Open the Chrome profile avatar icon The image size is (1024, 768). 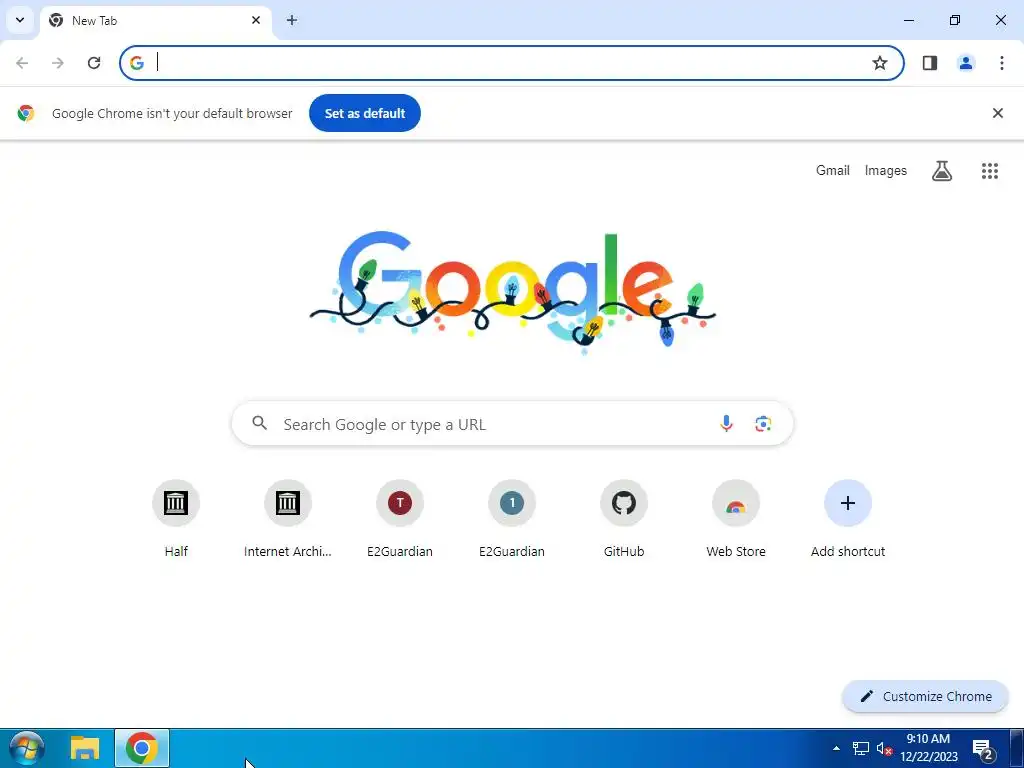(966, 63)
